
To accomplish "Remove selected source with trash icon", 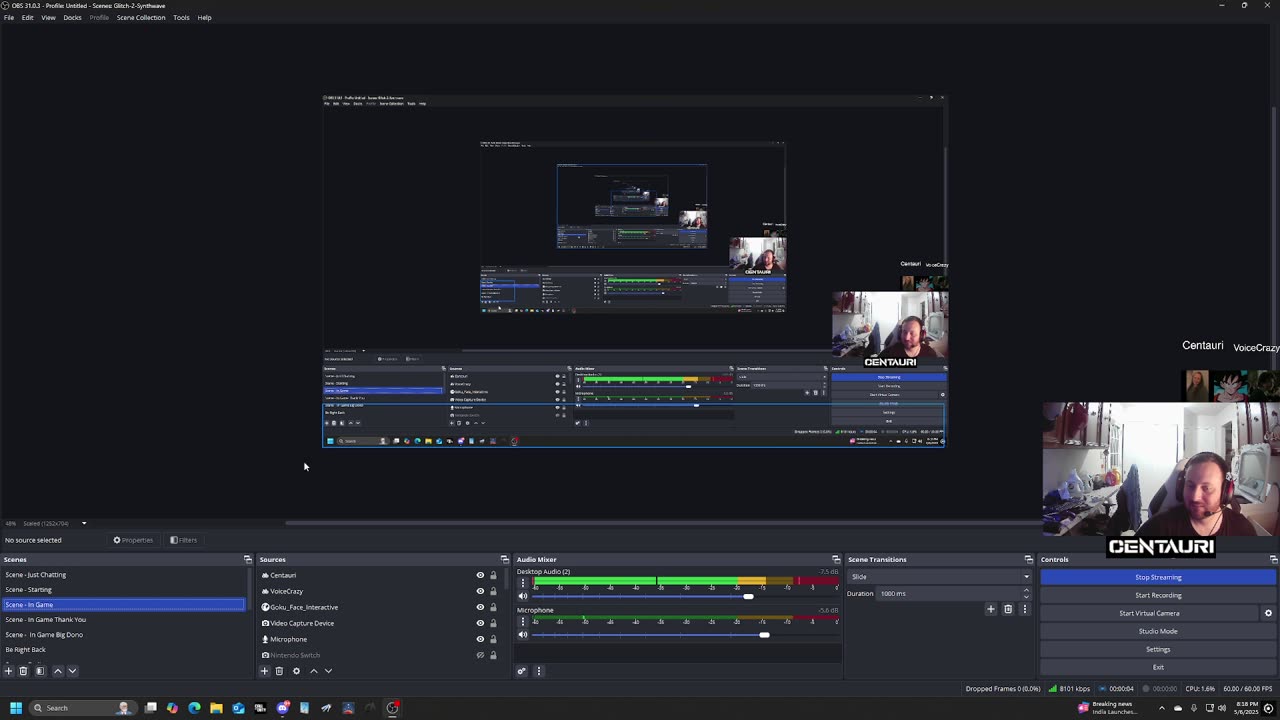I will [x=279, y=671].
